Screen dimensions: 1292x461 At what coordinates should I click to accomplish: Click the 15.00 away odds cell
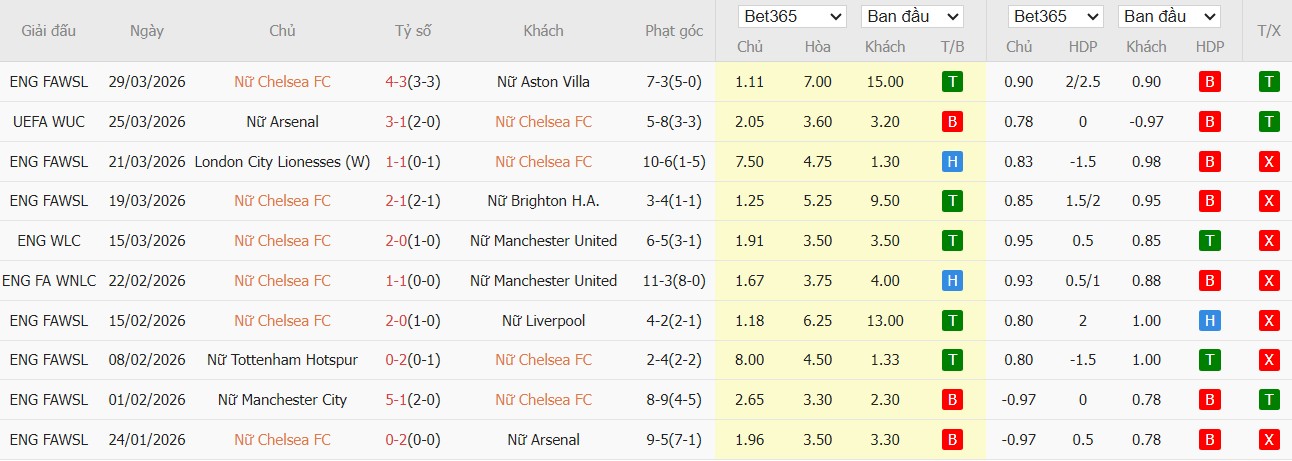pos(884,82)
